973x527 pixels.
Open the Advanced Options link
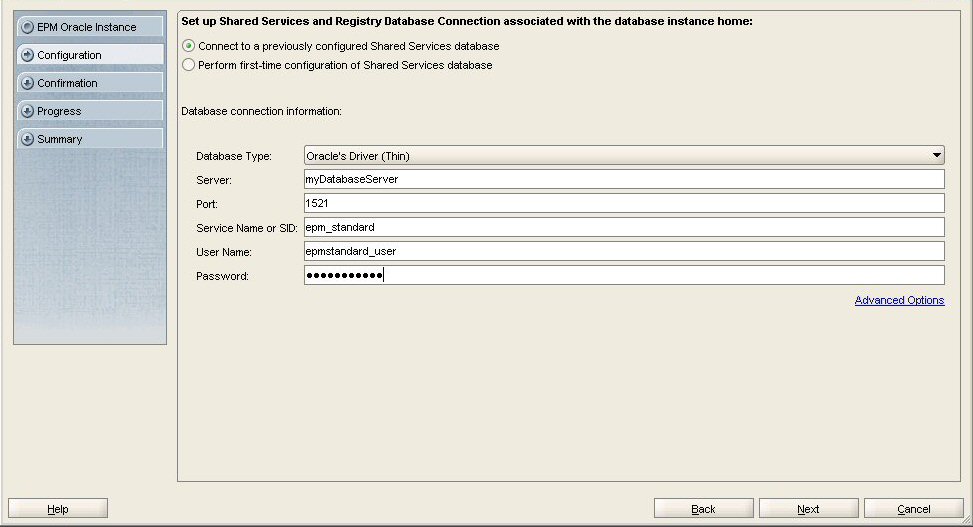[899, 300]
